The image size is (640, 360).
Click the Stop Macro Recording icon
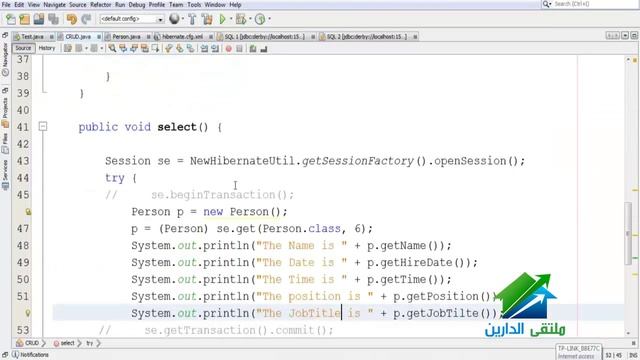(240, 49)
